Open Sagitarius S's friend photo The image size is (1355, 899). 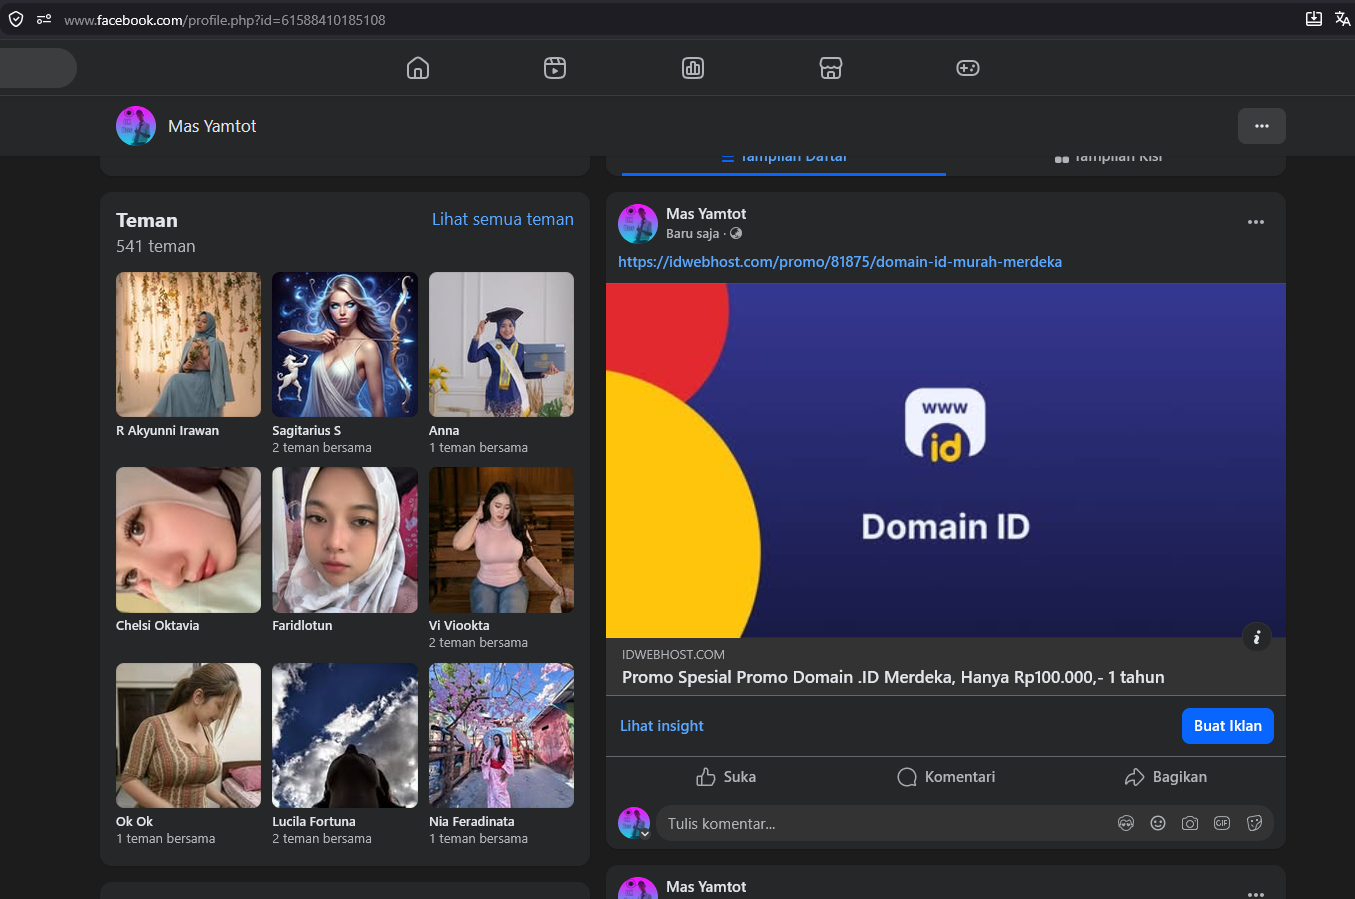tap(345, 344)
